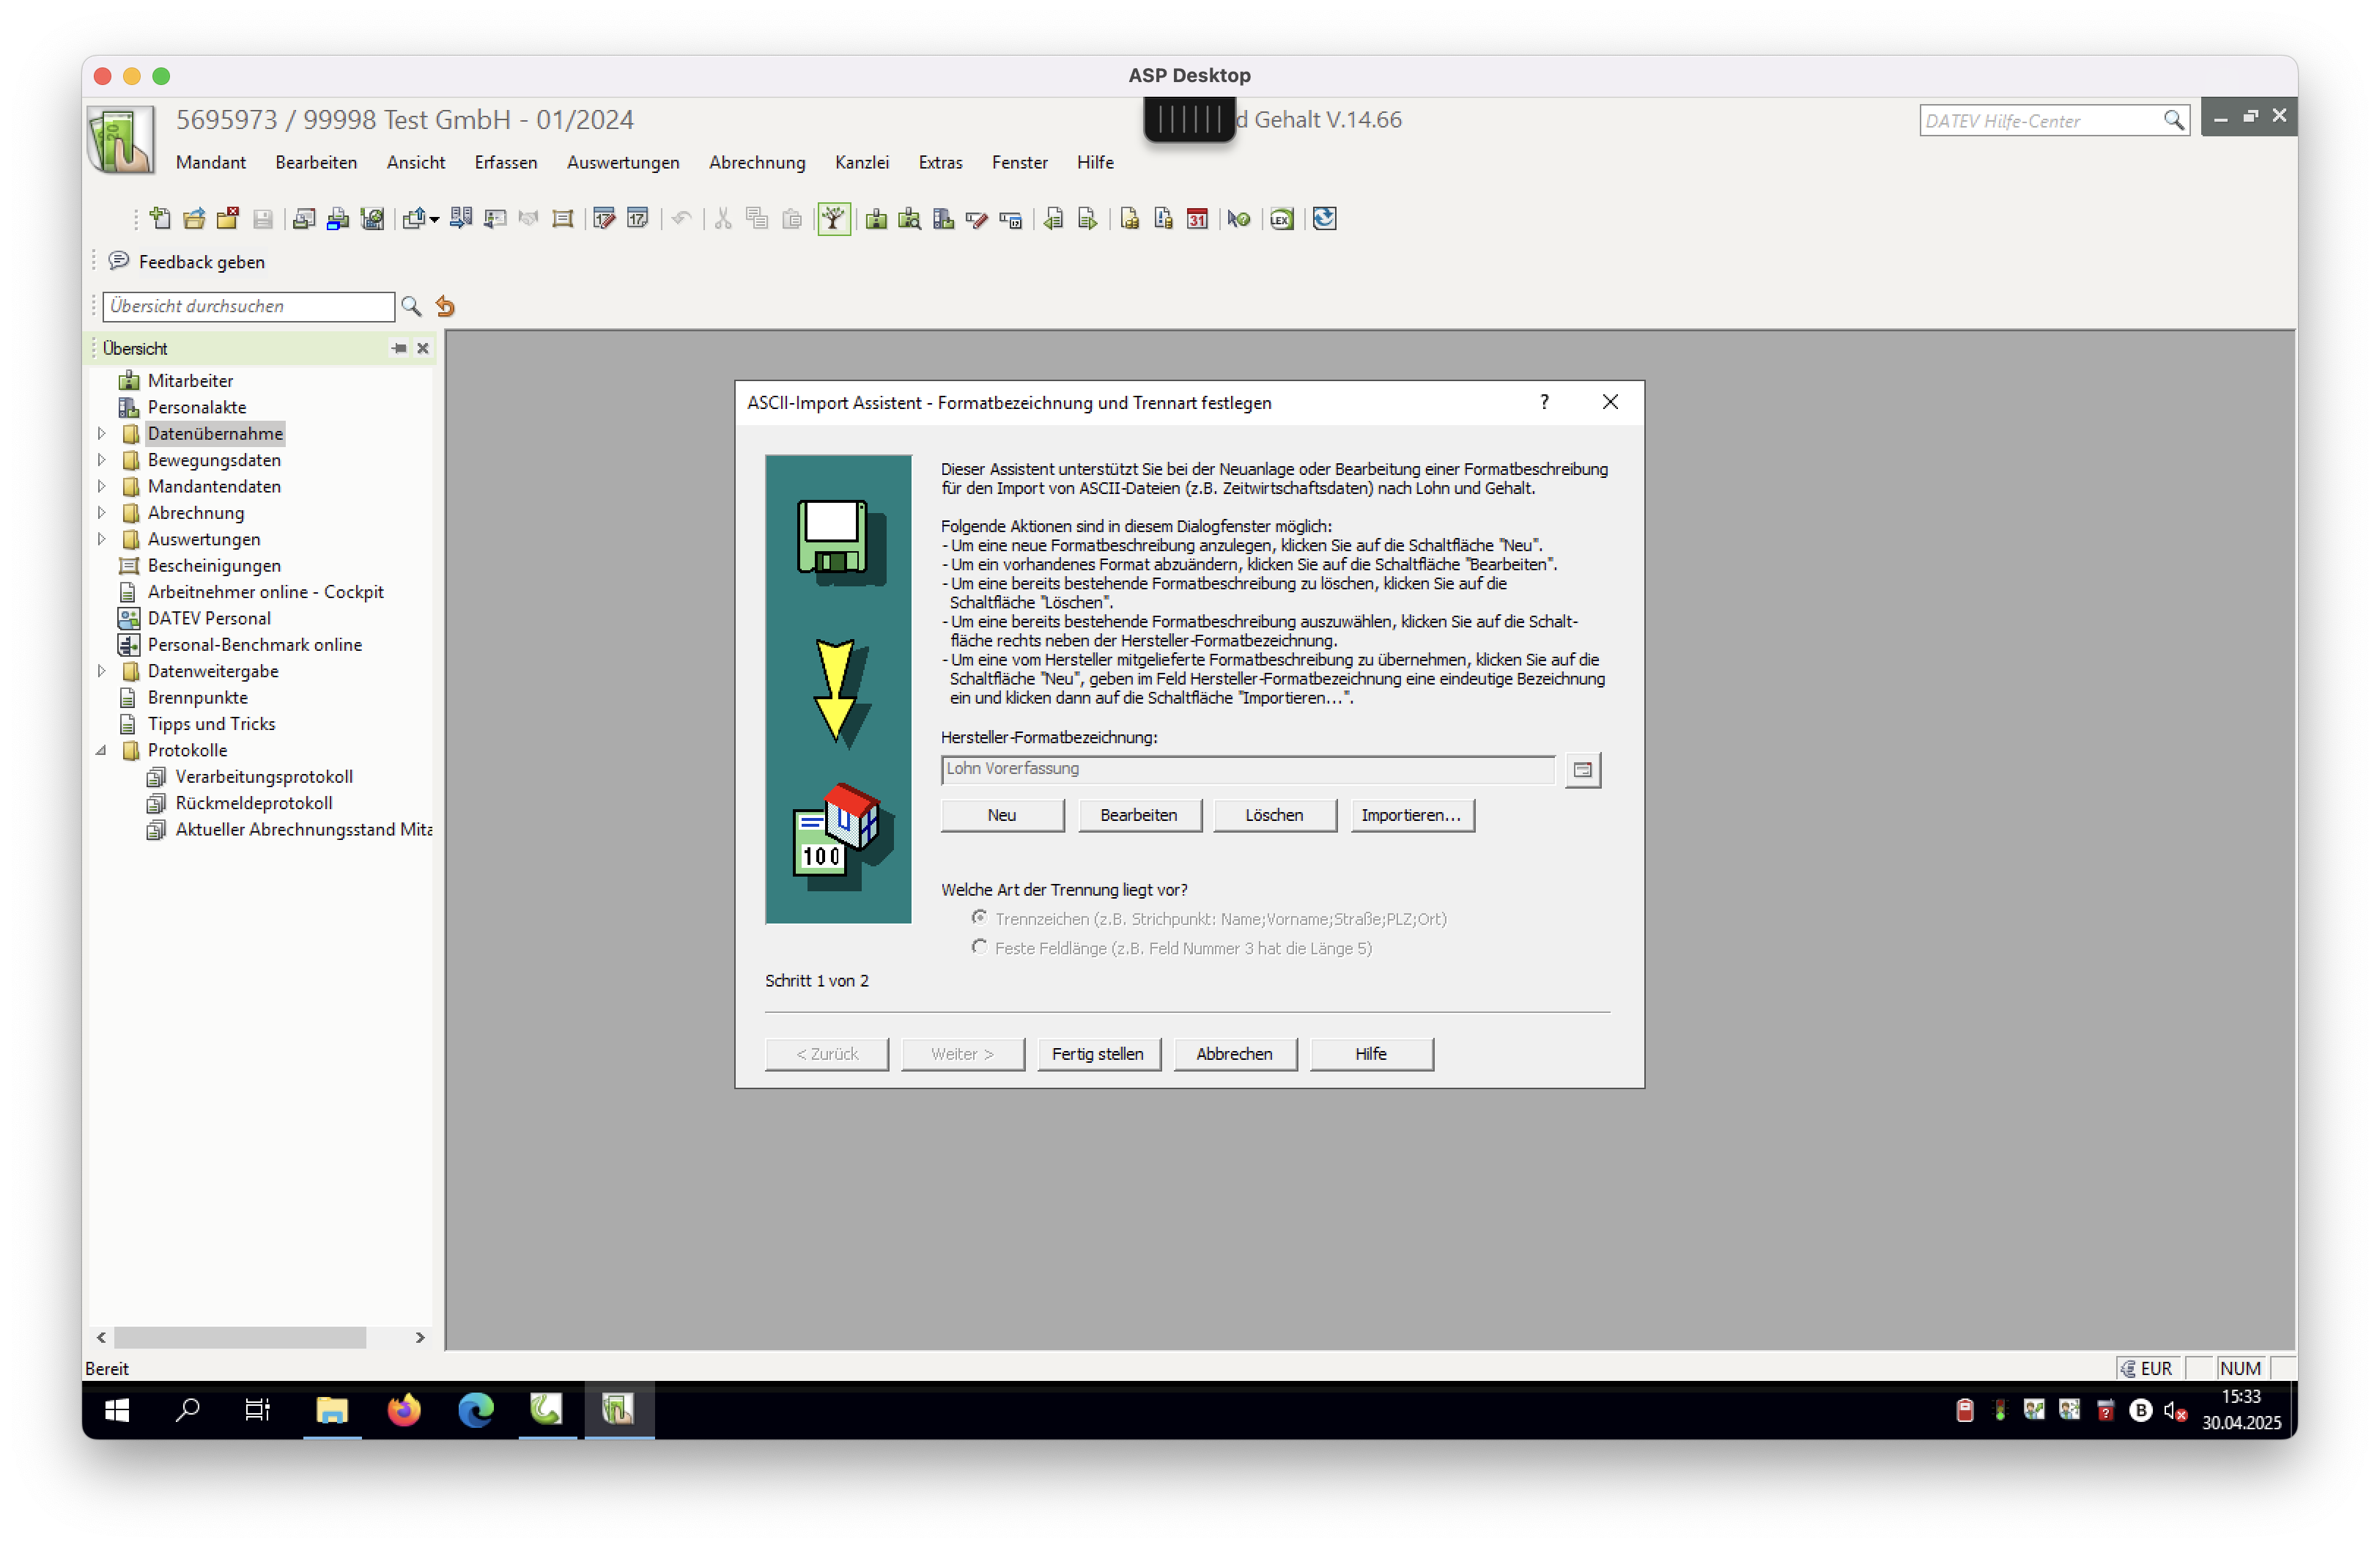Click the LEX toolbar icon
This screenshot has height=1548, width=2380.
point(1282,219)
